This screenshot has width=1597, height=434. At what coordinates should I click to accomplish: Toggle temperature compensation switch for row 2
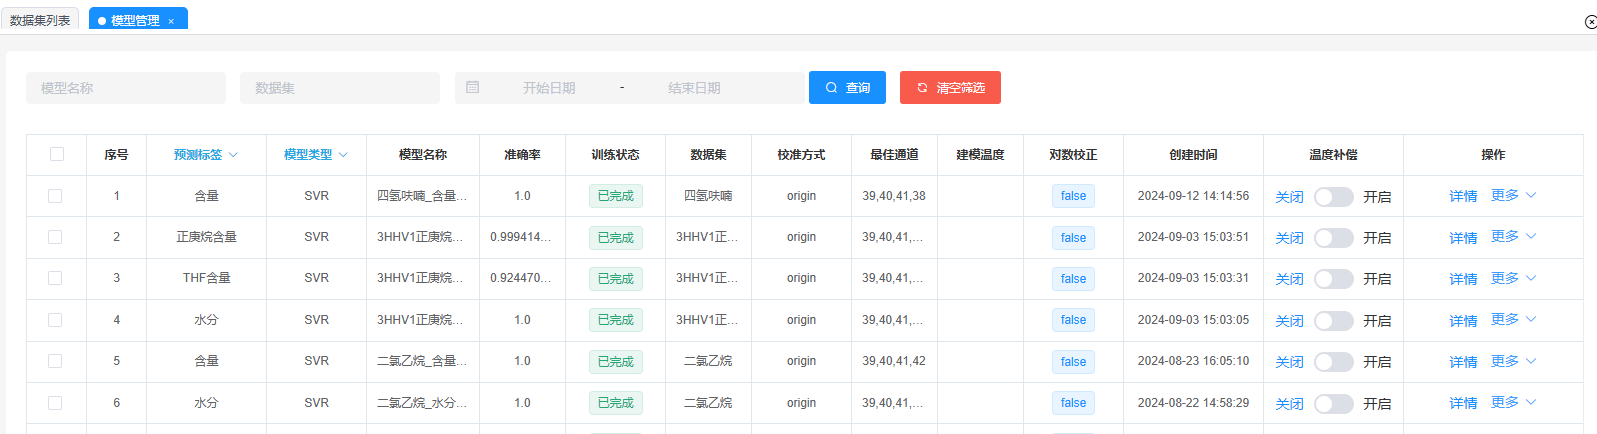(1333, 238)
